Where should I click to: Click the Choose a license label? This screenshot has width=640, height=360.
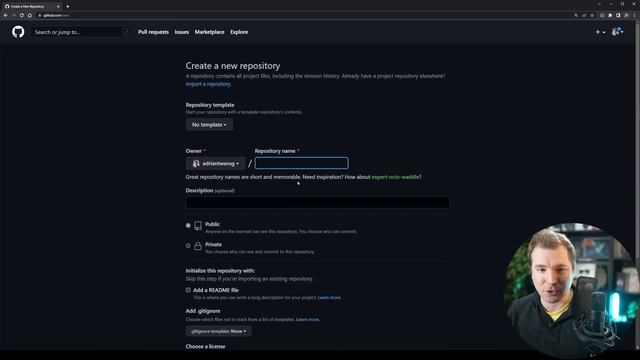[x=205, y=346]
